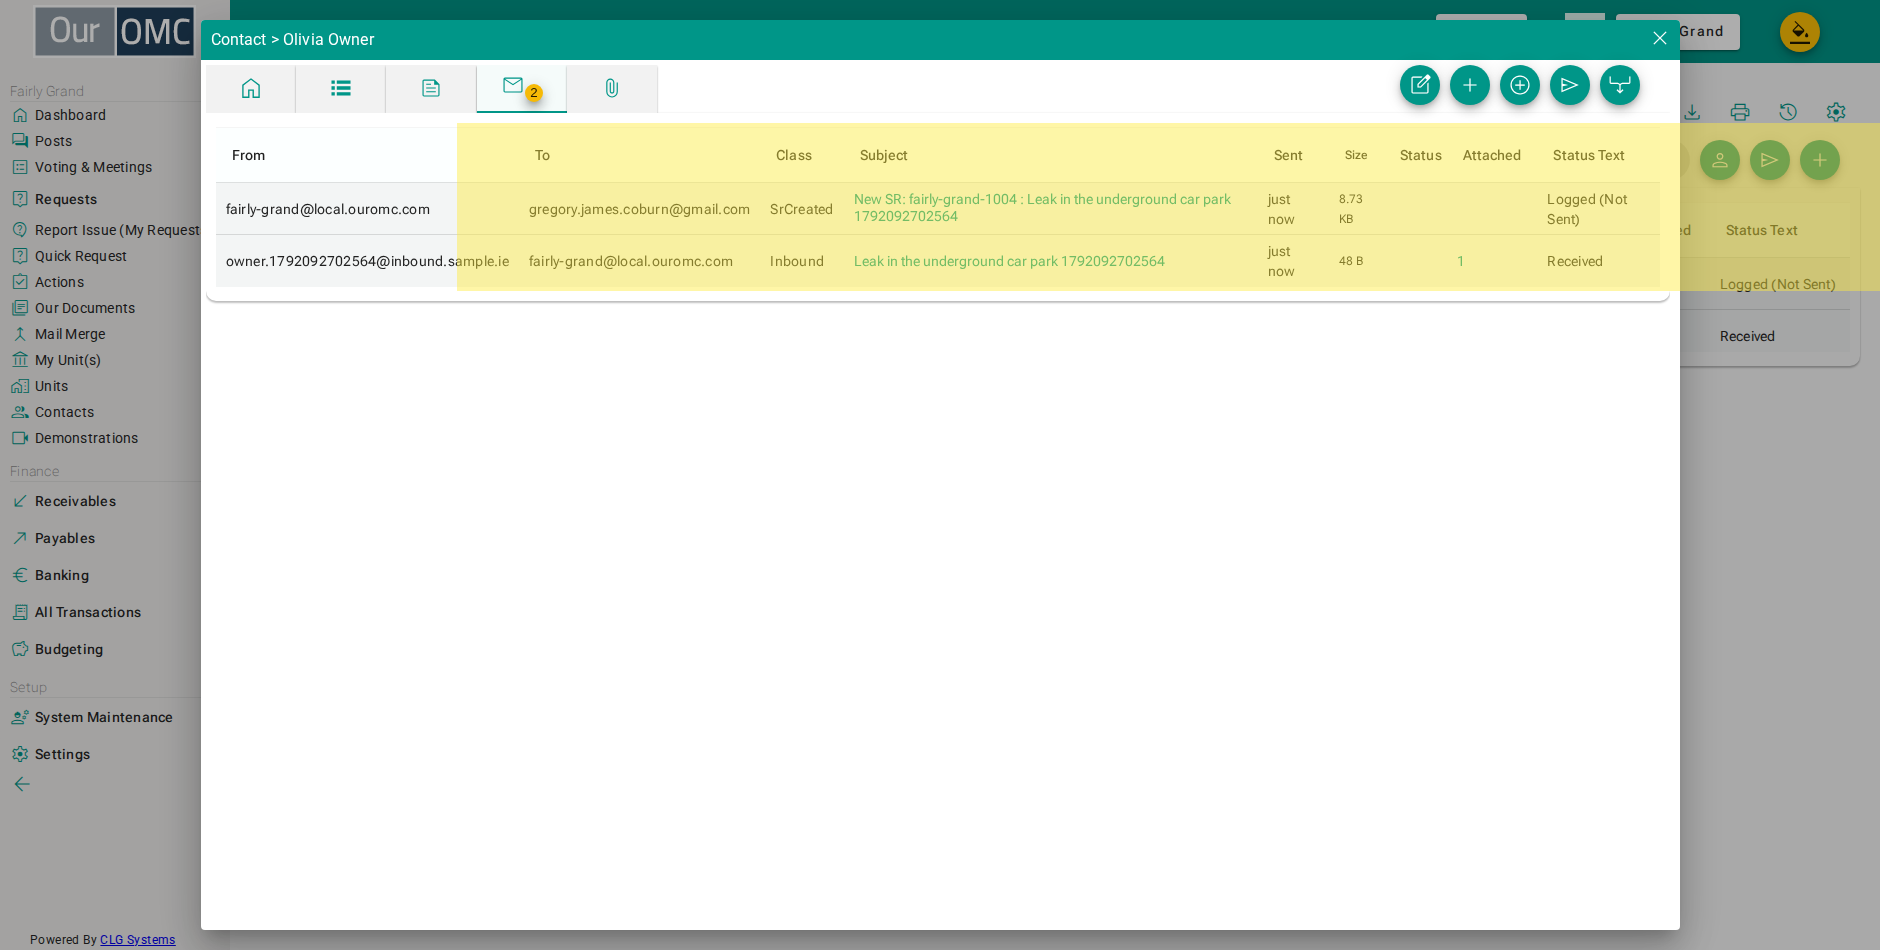This screenshot has width=1880, height=950.
Task: Follow the CLG Systems link
Action: coord(137,940)
